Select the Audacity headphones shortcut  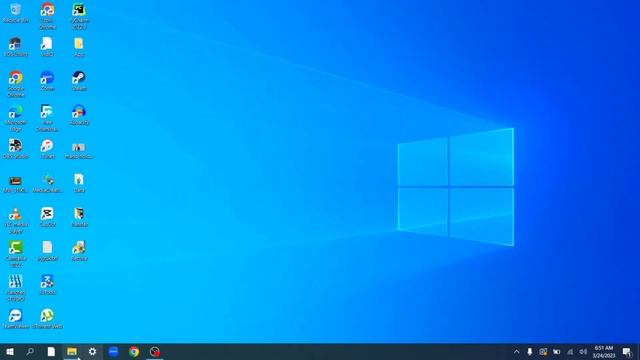pos(79,115)
